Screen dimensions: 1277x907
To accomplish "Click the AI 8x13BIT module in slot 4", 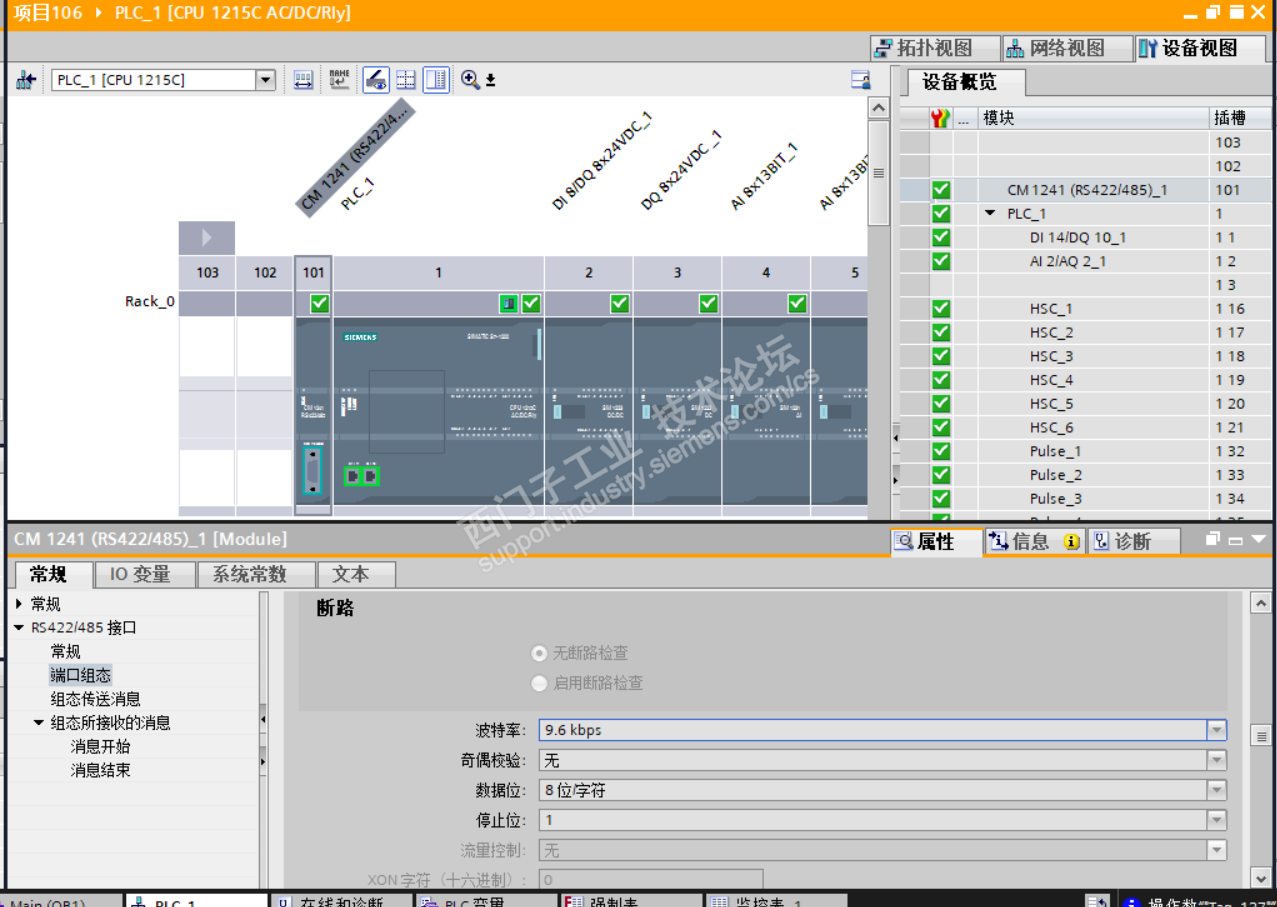I will coord(766,411).
